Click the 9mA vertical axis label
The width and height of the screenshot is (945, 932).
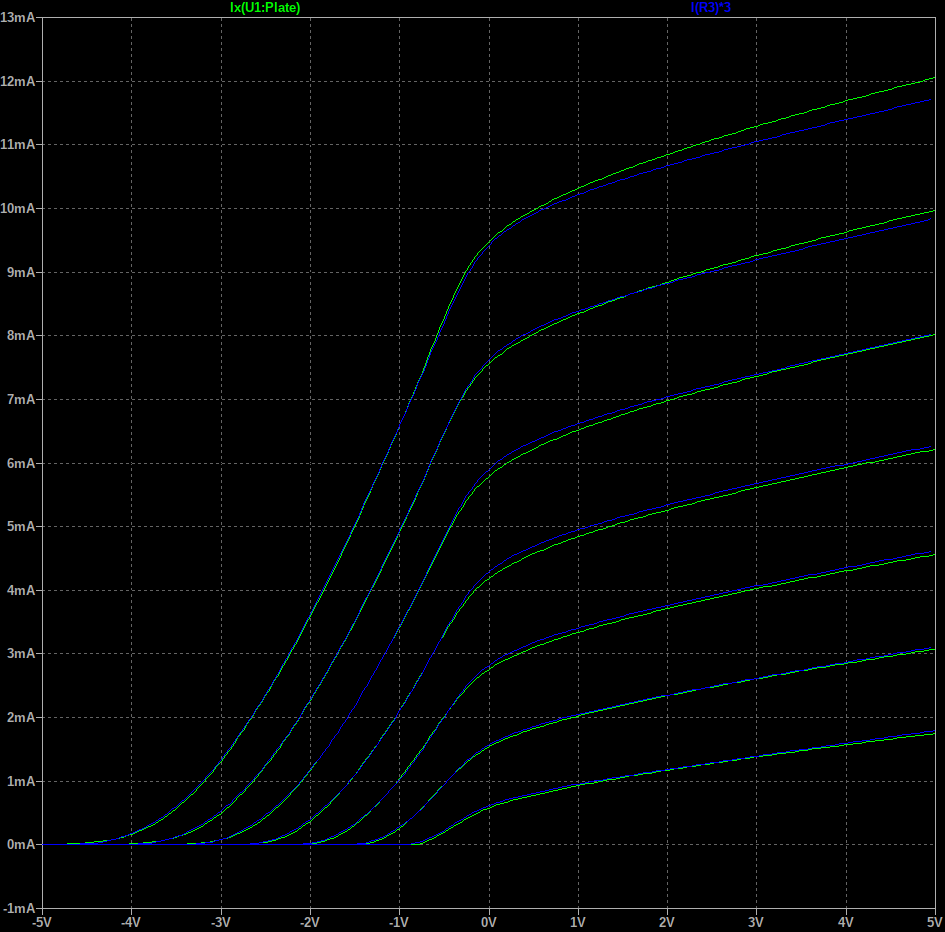[21, 272]
